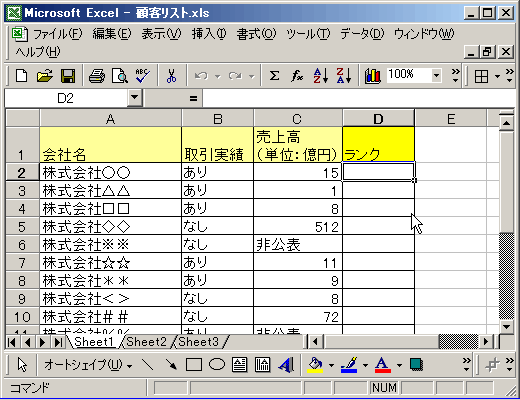Open Line Color dropdown arrow

(x=365, y=365)
